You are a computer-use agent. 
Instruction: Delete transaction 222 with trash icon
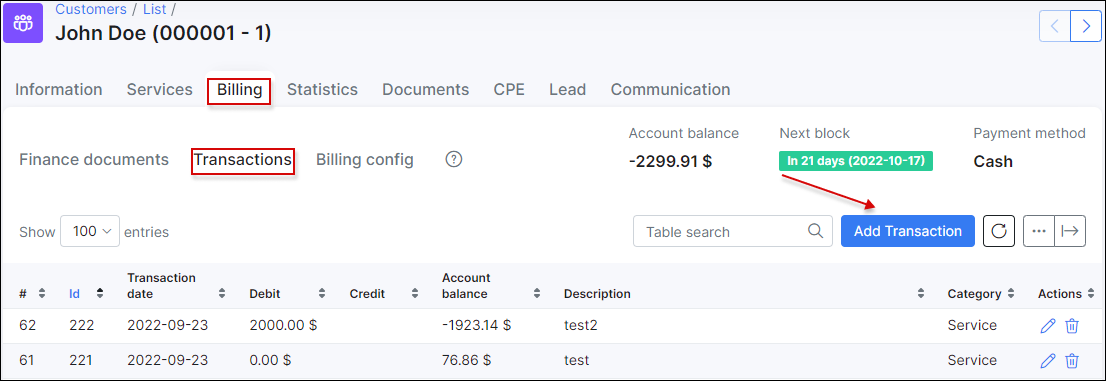1071,325
